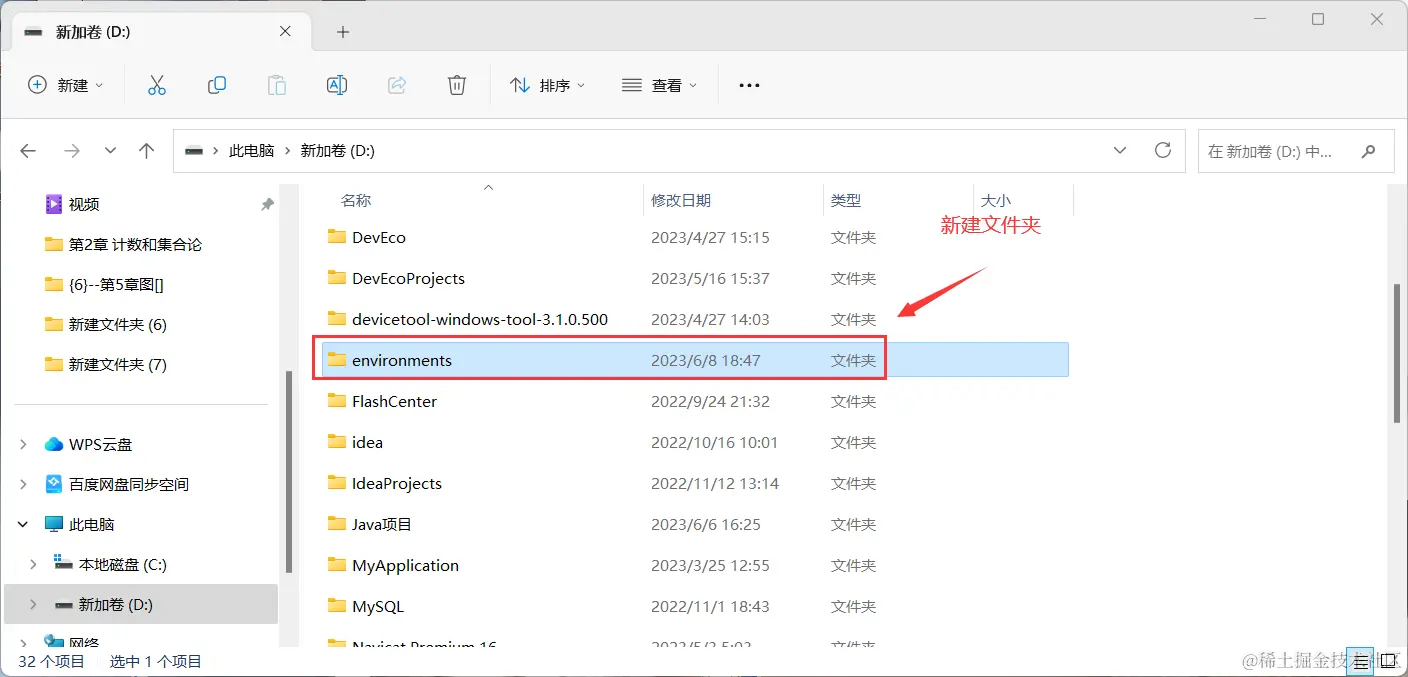Click the drive icon in address bar

(x=194, y=151)
